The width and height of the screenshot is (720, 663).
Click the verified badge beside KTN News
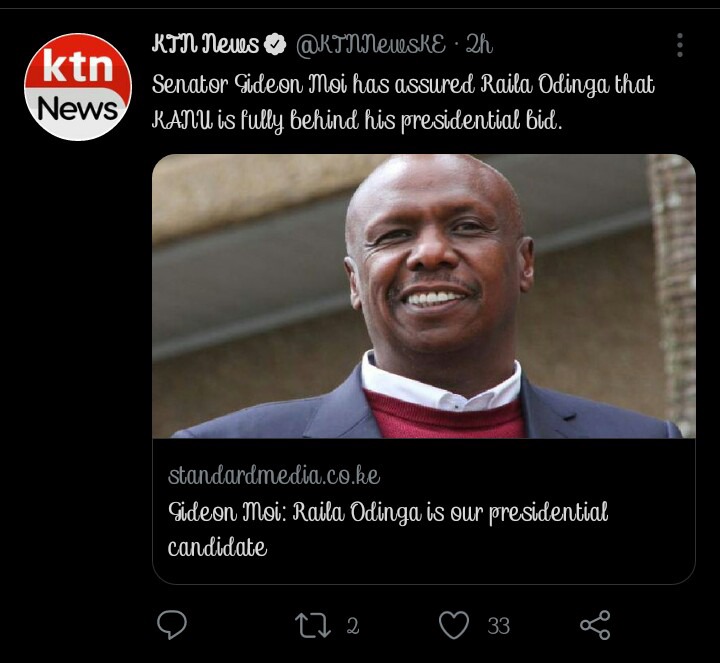(x=275, y=45)
